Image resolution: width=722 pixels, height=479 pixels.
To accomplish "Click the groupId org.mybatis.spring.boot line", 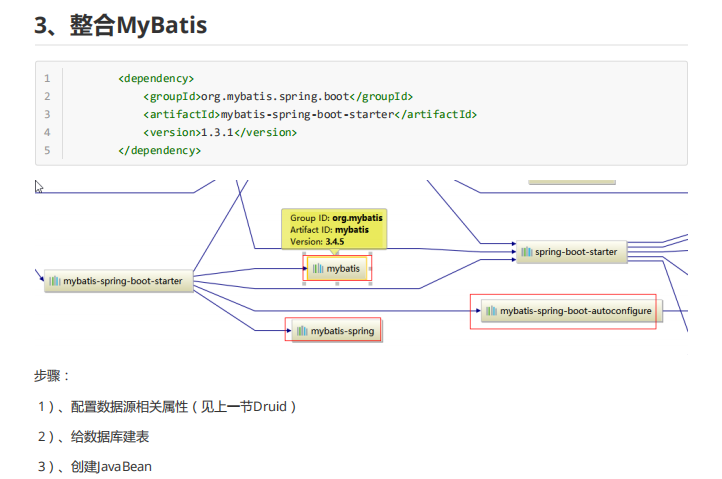I will click(x=278, y=96).
